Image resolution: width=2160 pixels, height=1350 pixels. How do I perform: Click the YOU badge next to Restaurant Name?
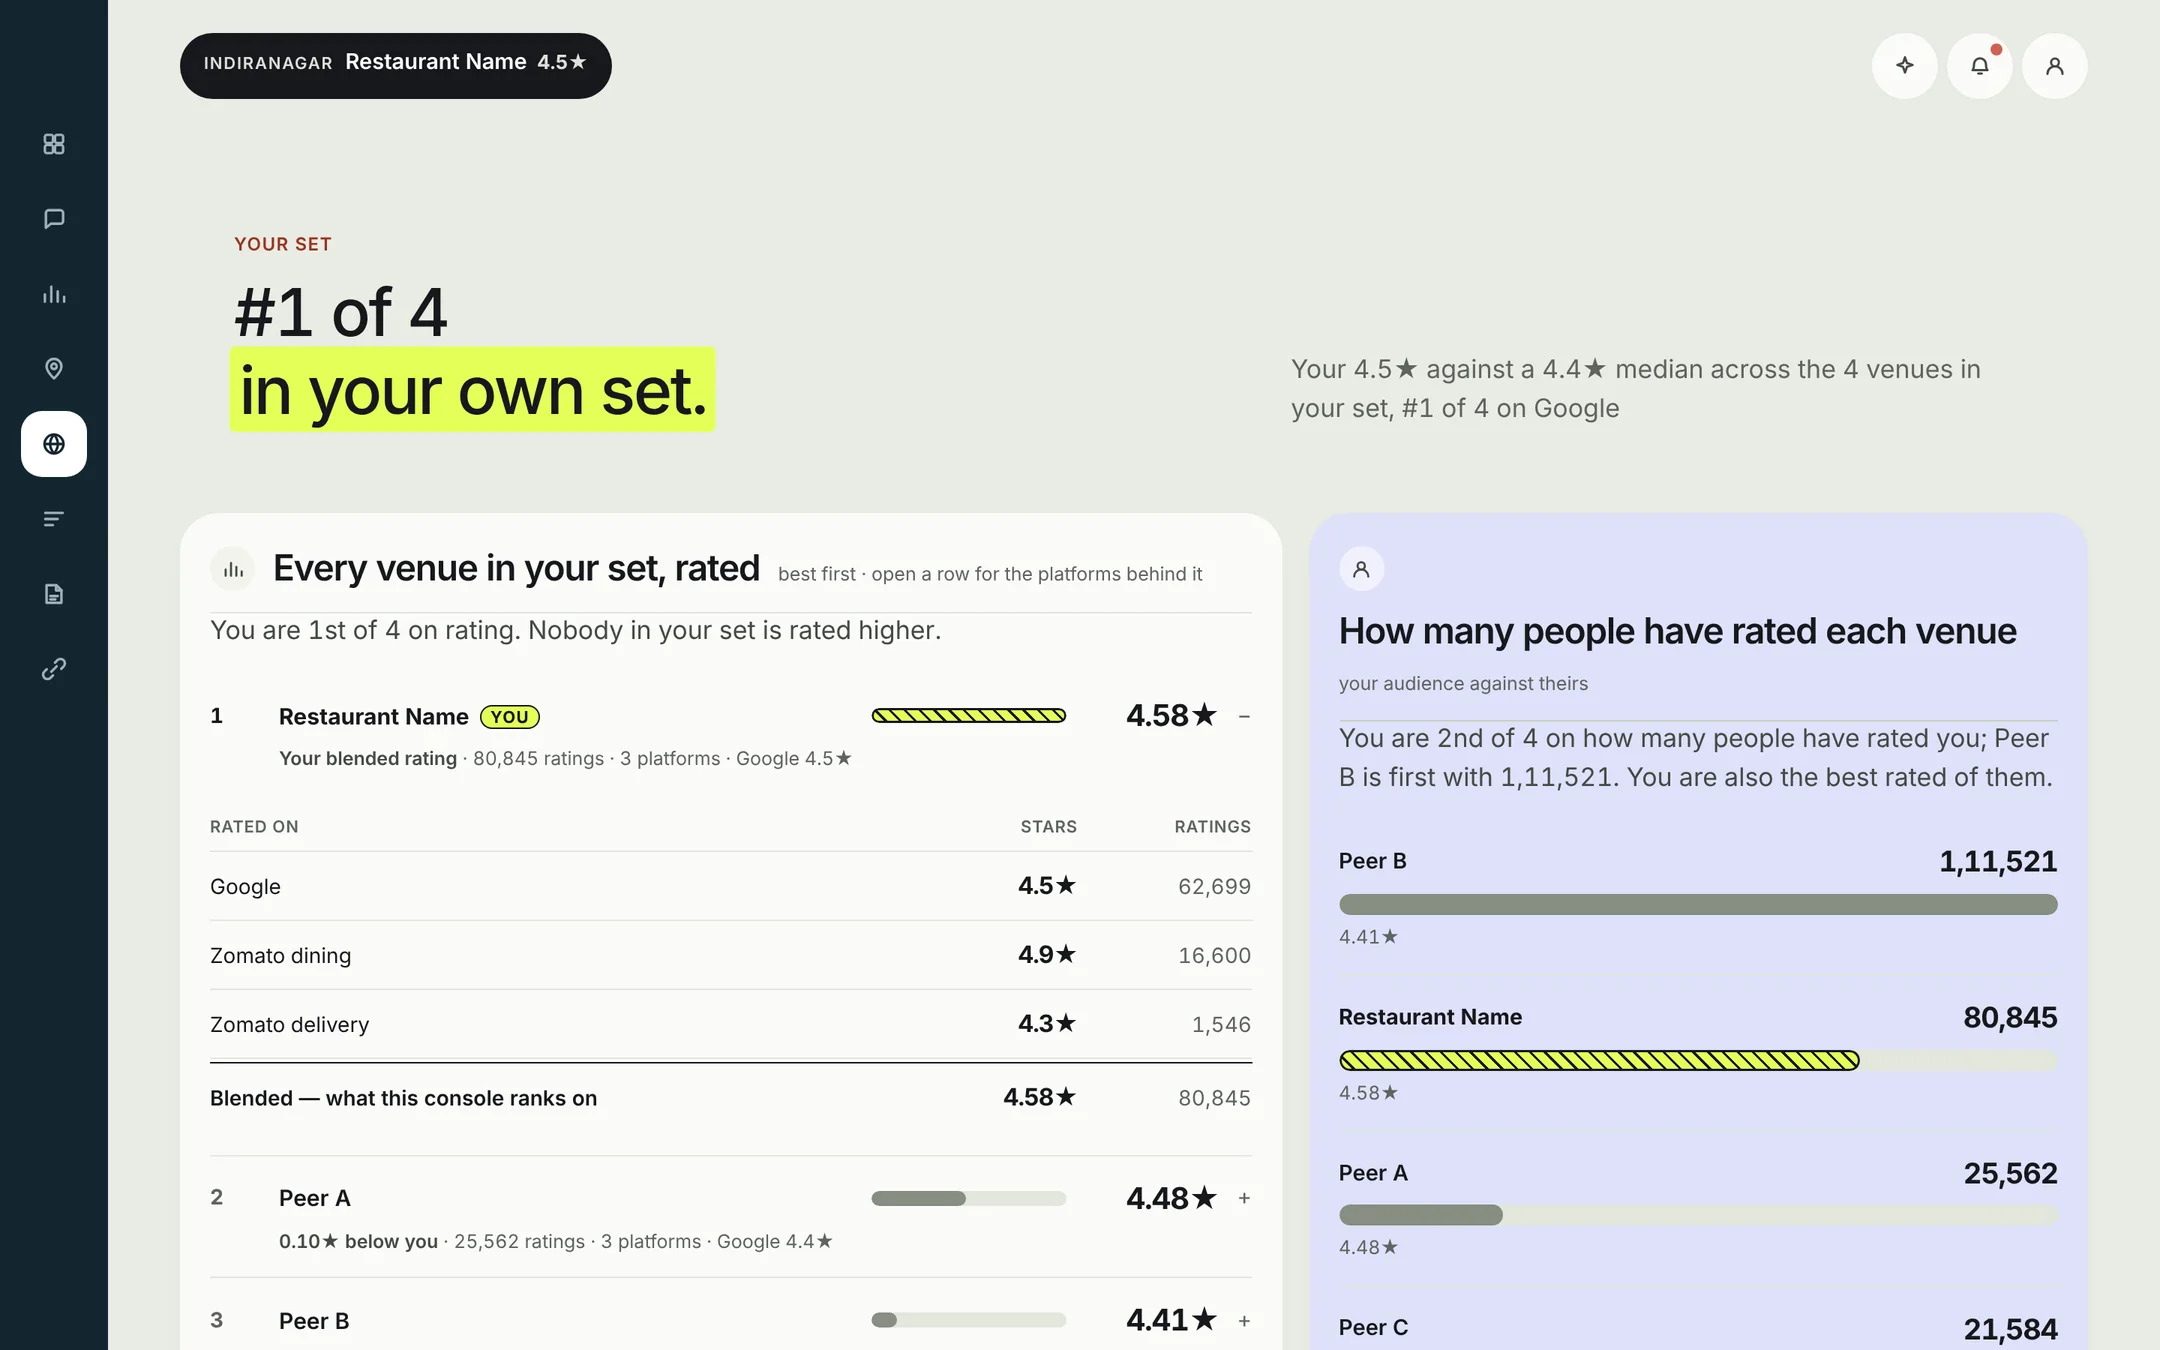[x=510, y=717]
